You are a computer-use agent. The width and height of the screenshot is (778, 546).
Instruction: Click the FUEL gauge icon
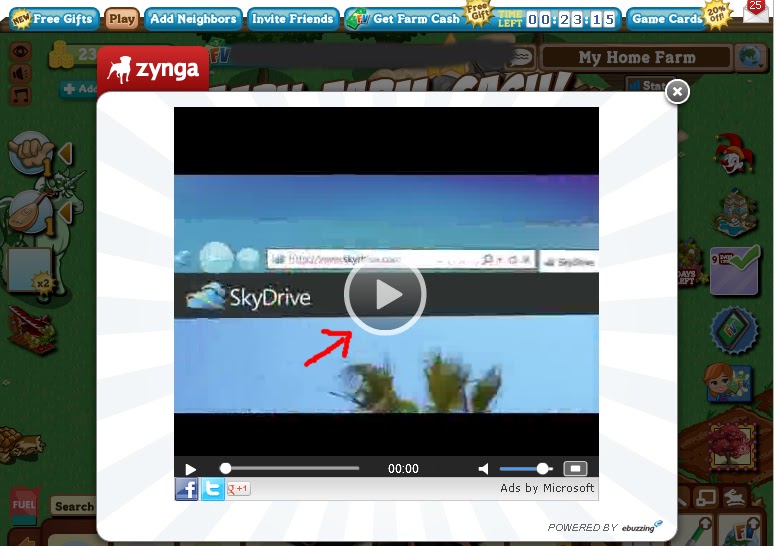tap(24, 505)
